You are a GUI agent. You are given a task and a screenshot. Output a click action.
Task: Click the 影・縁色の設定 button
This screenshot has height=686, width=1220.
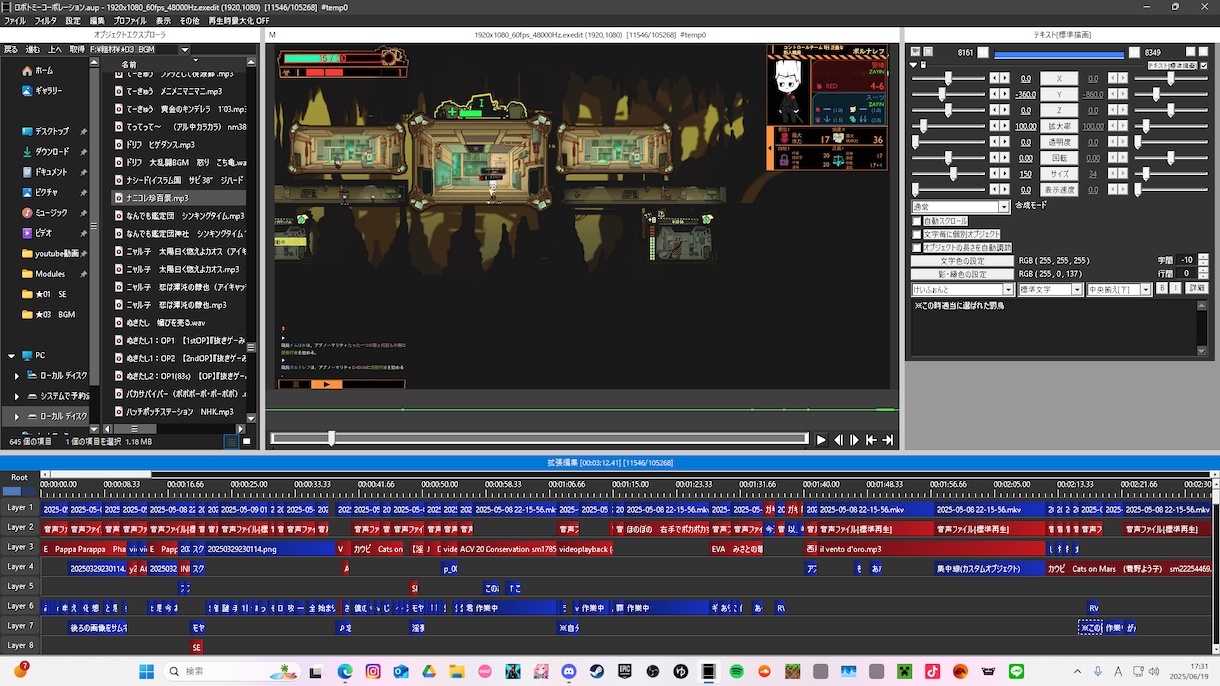(962, 274)
